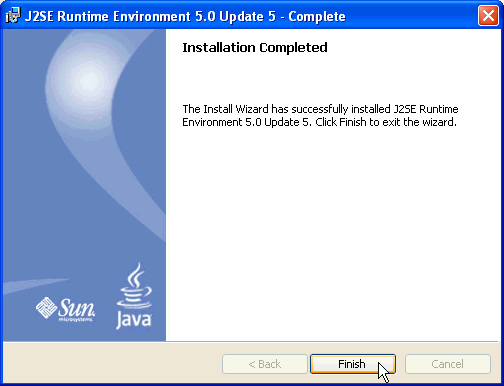Click the Installation Completed heading
Viewport: 504px width, 386px height.
(x=255, y=48)
